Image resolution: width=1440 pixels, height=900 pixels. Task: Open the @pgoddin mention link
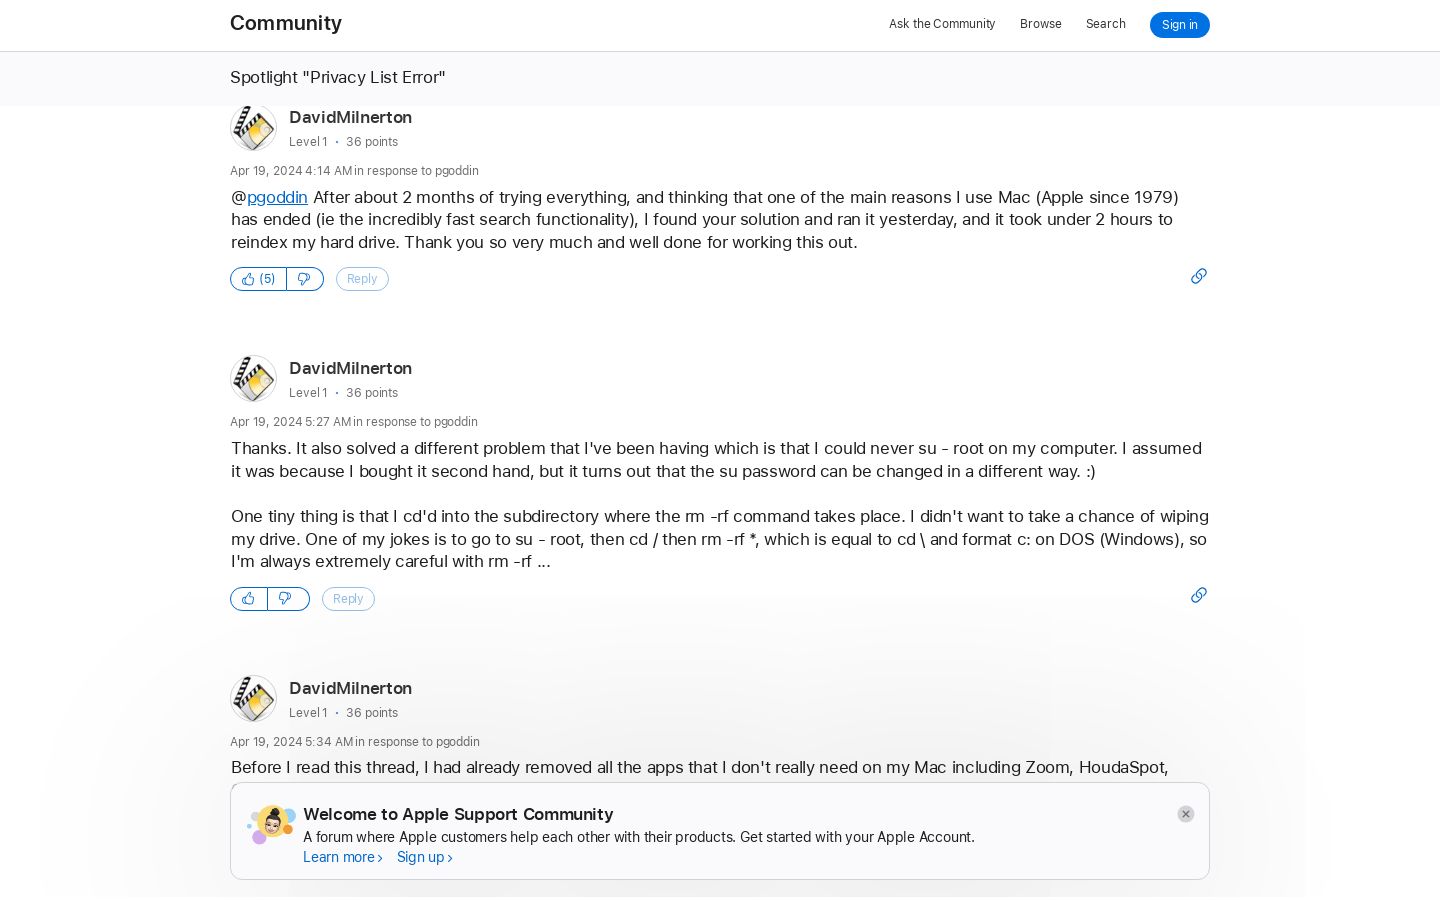point(277,197)
